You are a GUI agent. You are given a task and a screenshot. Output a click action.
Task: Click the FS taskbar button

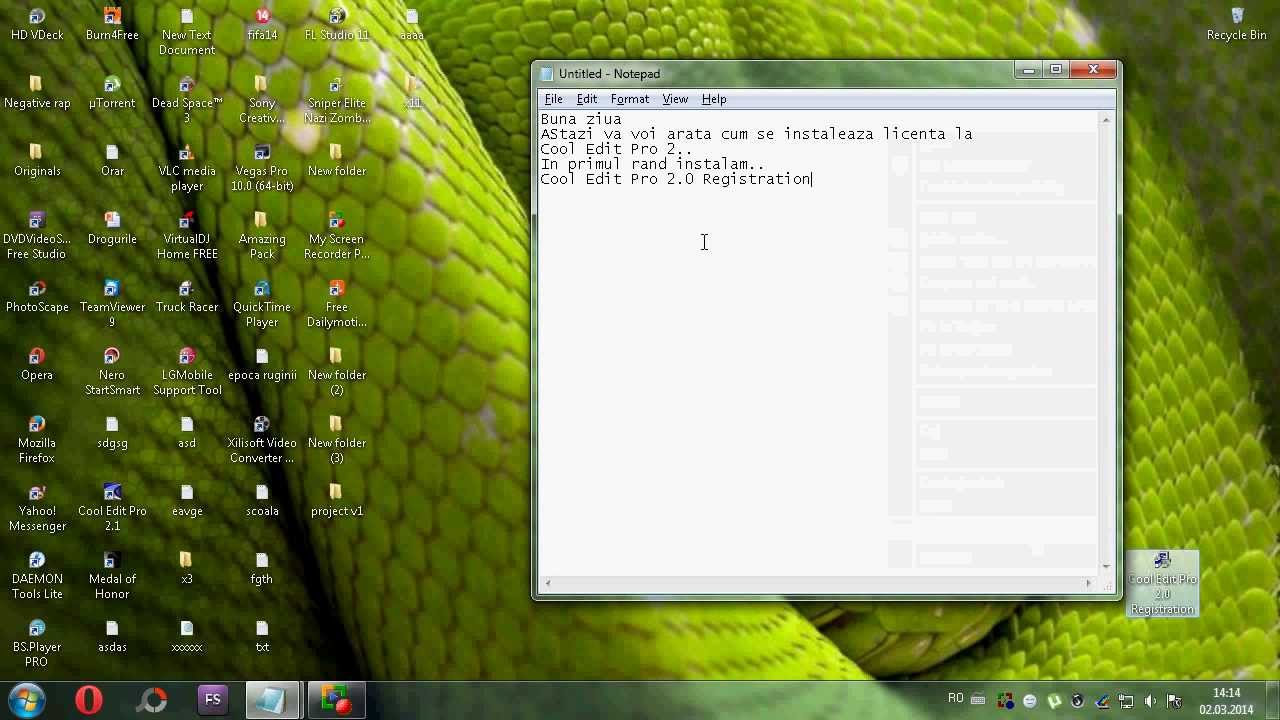212,700
